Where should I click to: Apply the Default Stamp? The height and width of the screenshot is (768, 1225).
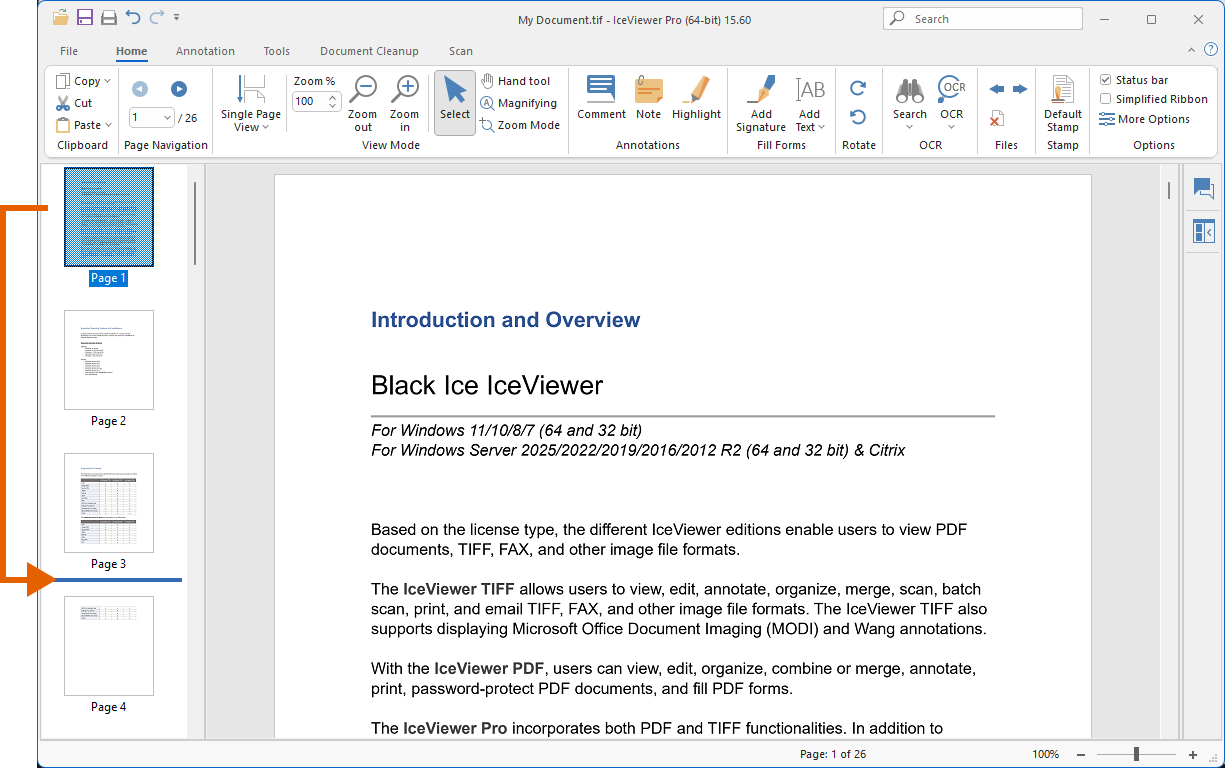coord(1063,104)
